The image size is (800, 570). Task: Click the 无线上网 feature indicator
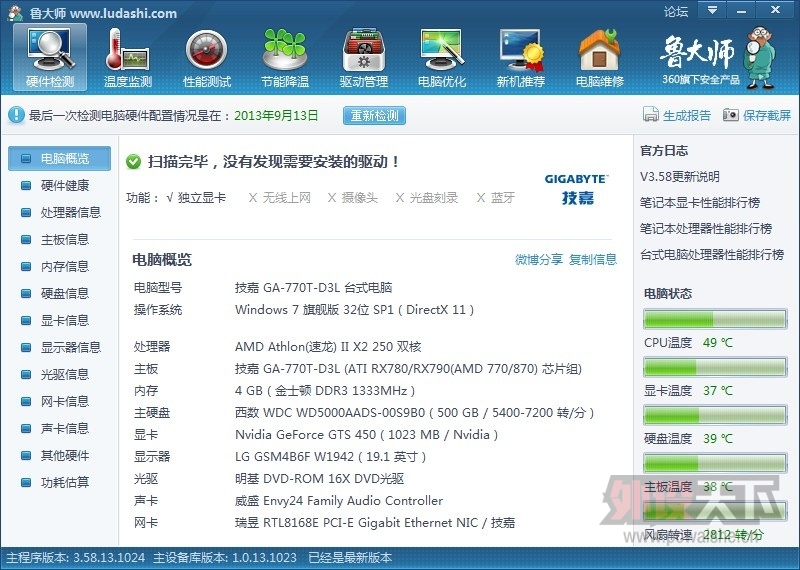[280, 198]
